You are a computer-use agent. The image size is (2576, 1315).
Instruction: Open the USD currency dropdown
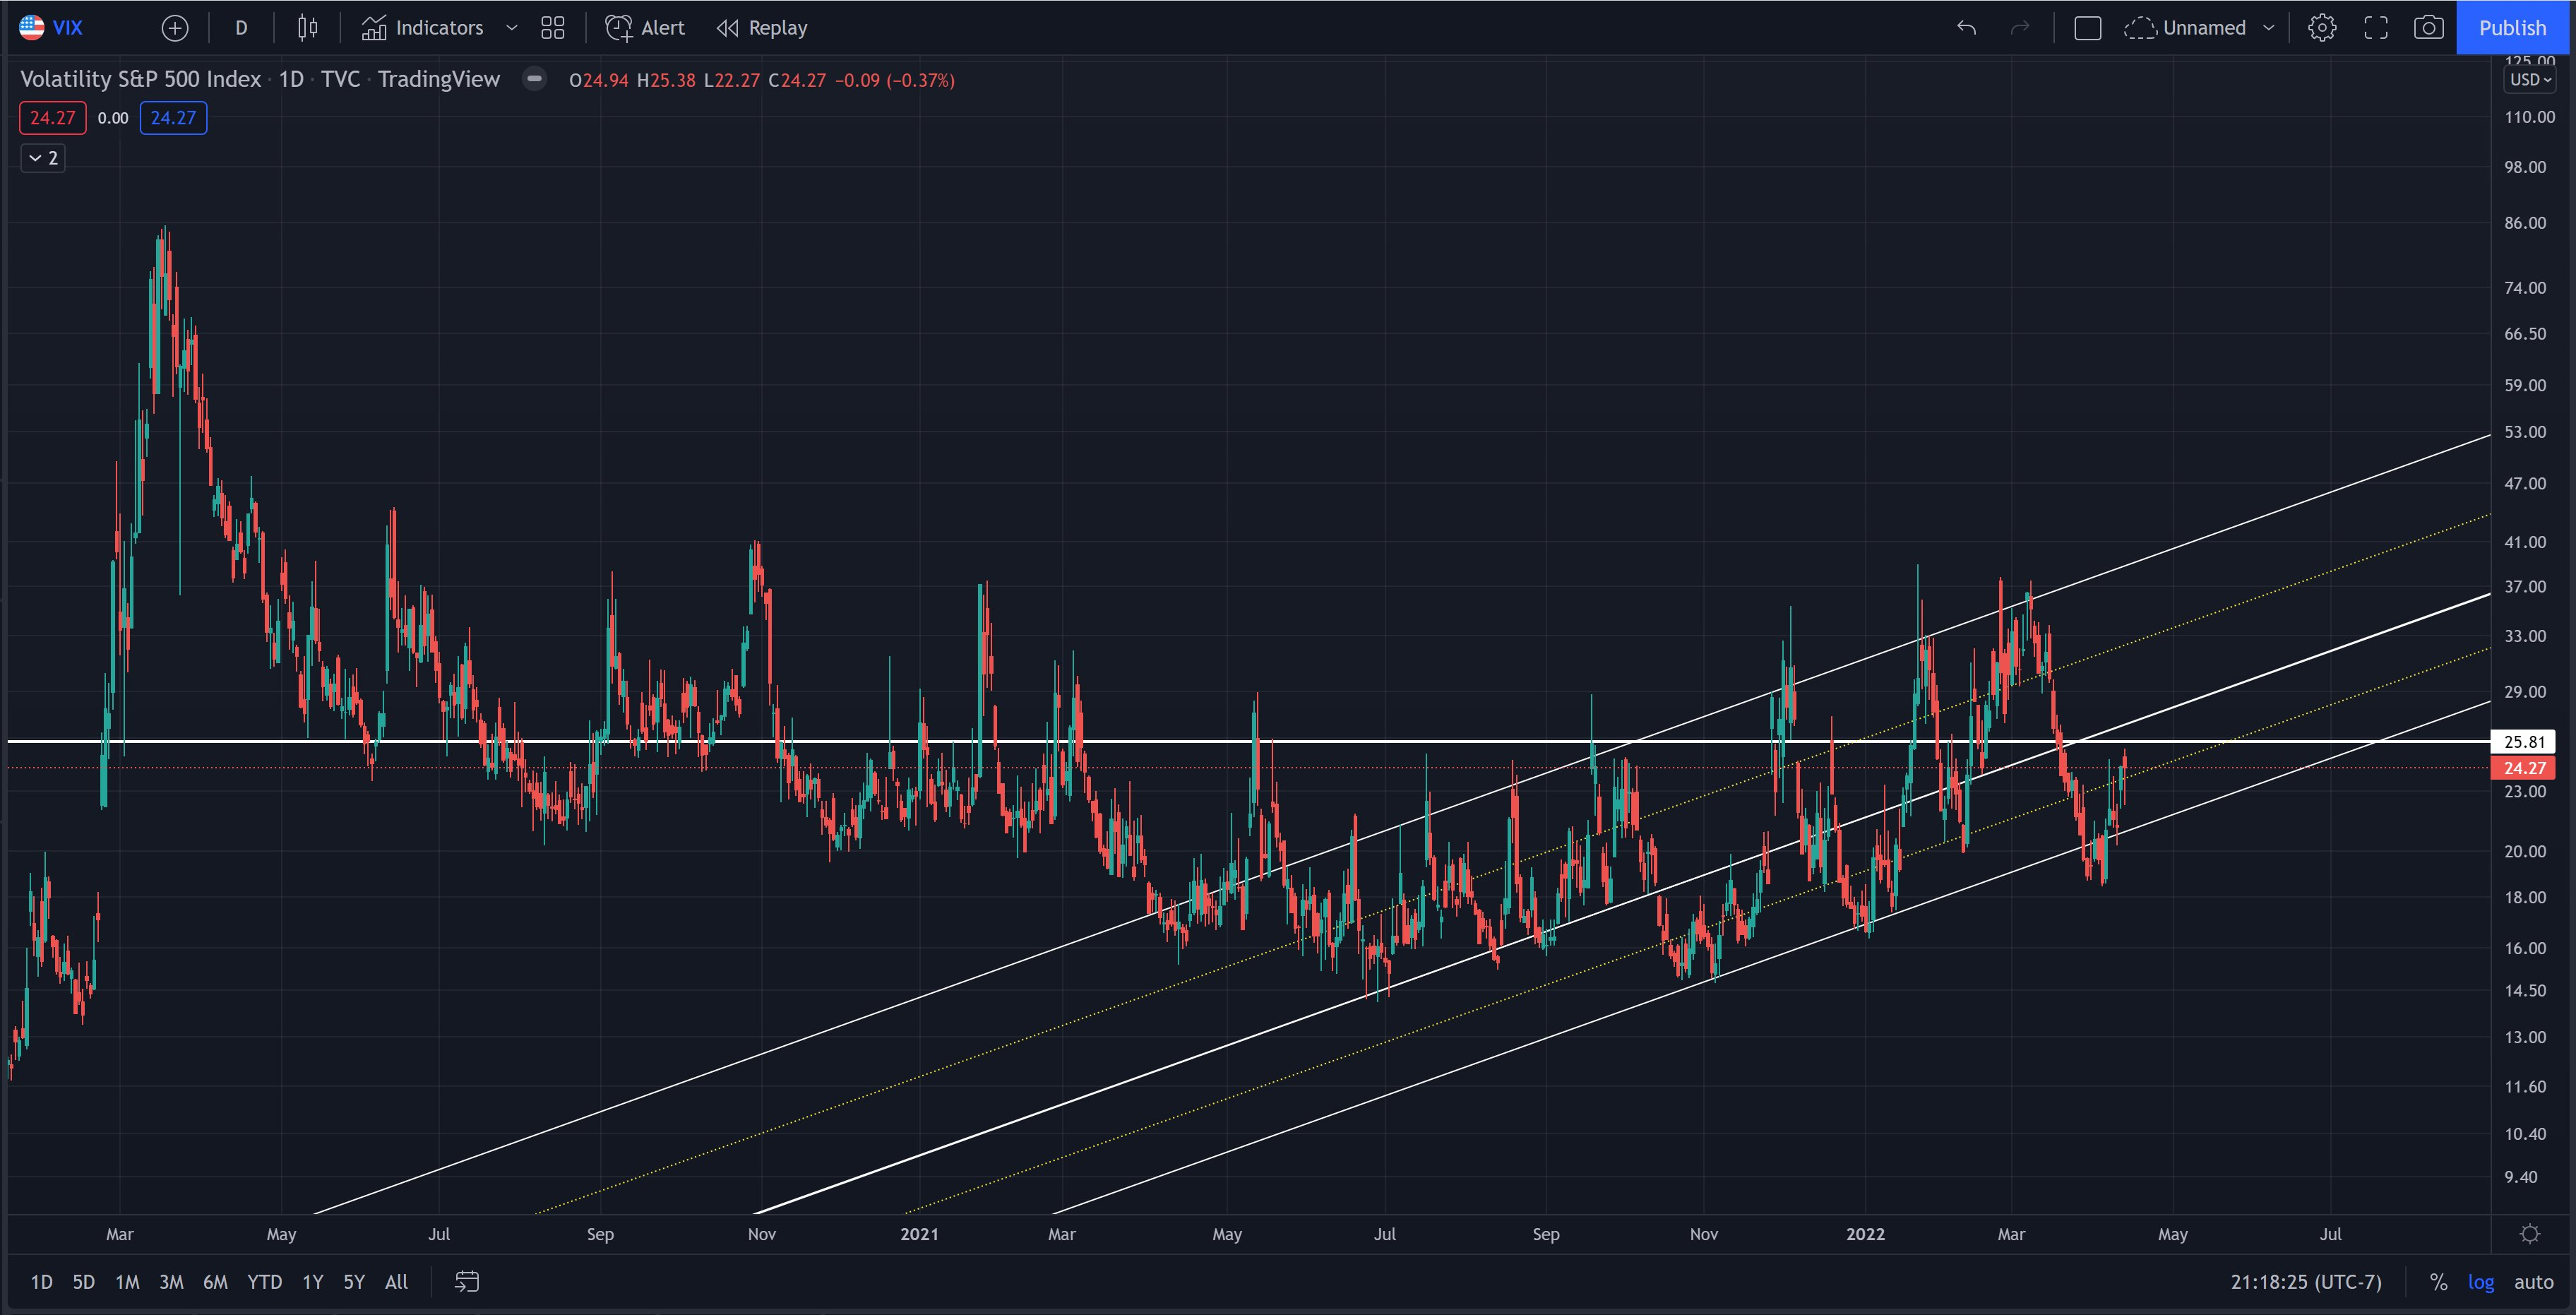point(2531,80)
